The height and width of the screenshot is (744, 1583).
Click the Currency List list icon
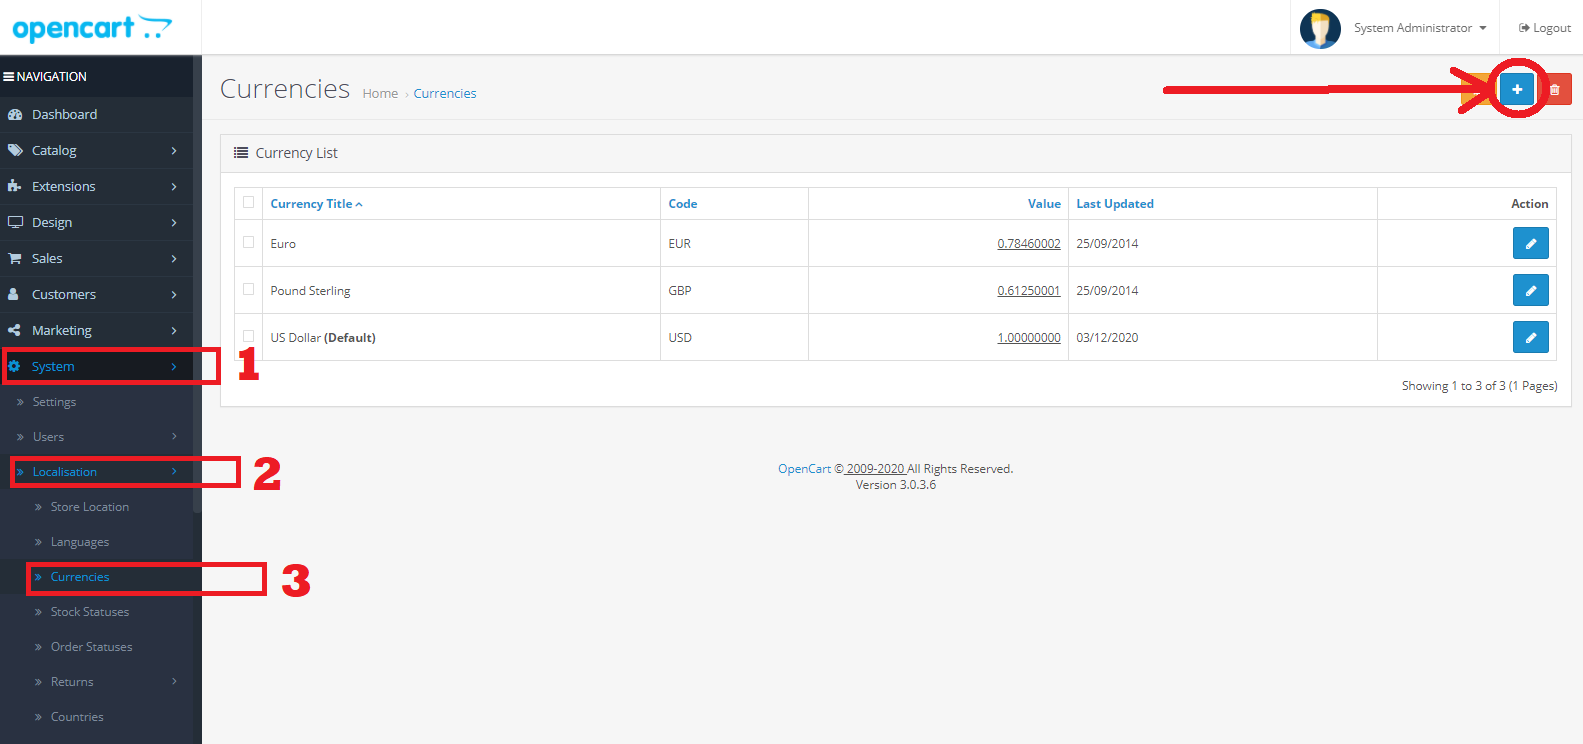(241, 153)
